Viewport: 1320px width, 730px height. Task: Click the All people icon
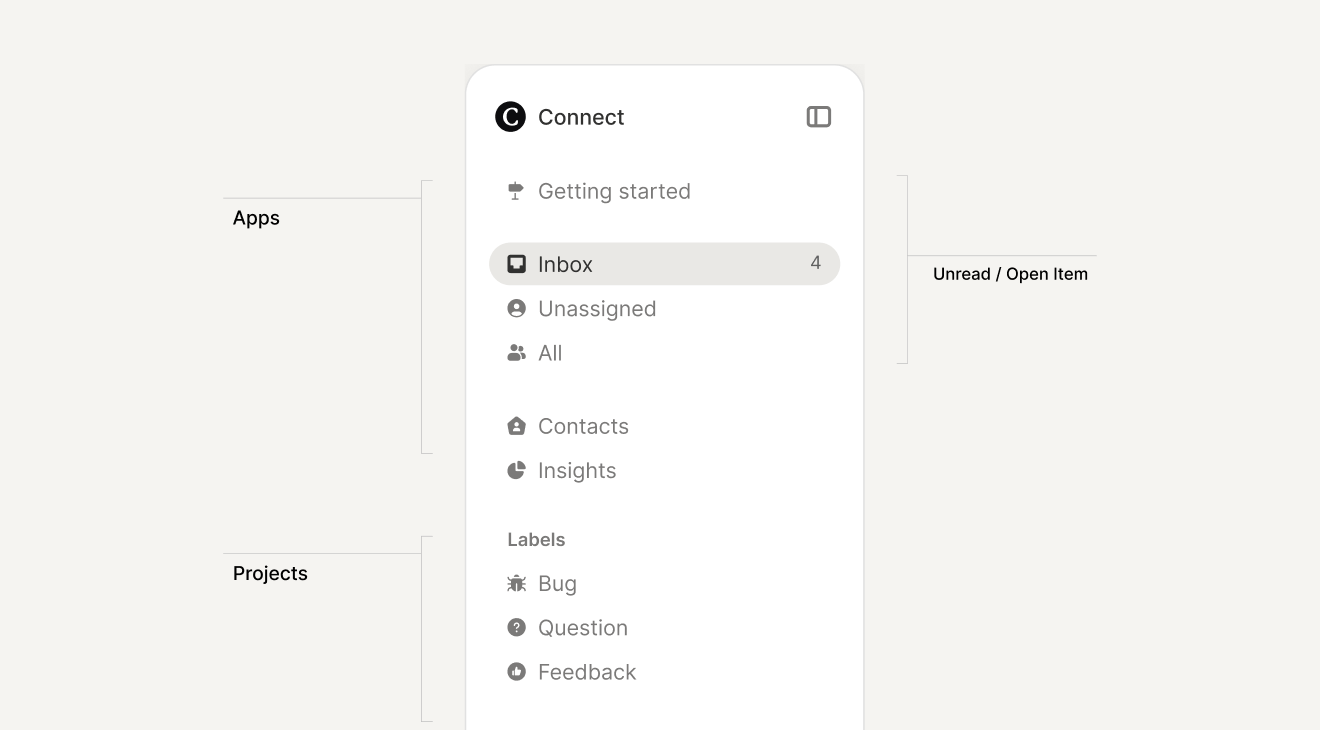click(x=516, y=353)
